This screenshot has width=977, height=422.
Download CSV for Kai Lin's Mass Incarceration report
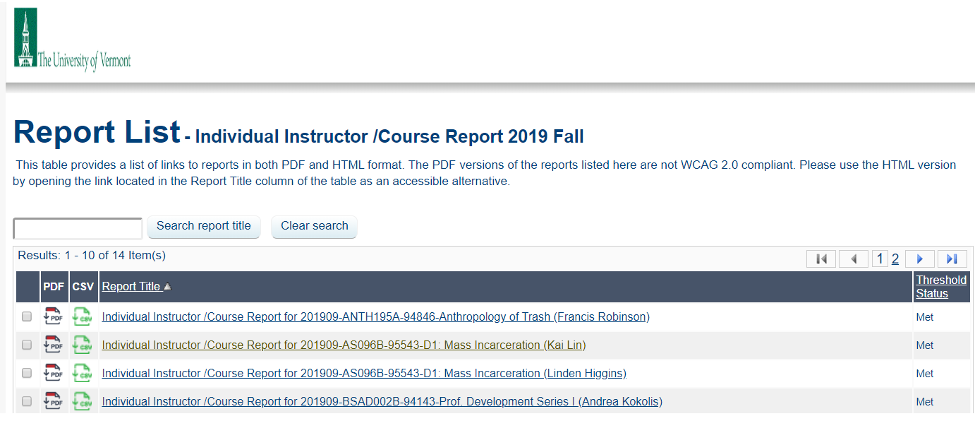click(82, 345)
